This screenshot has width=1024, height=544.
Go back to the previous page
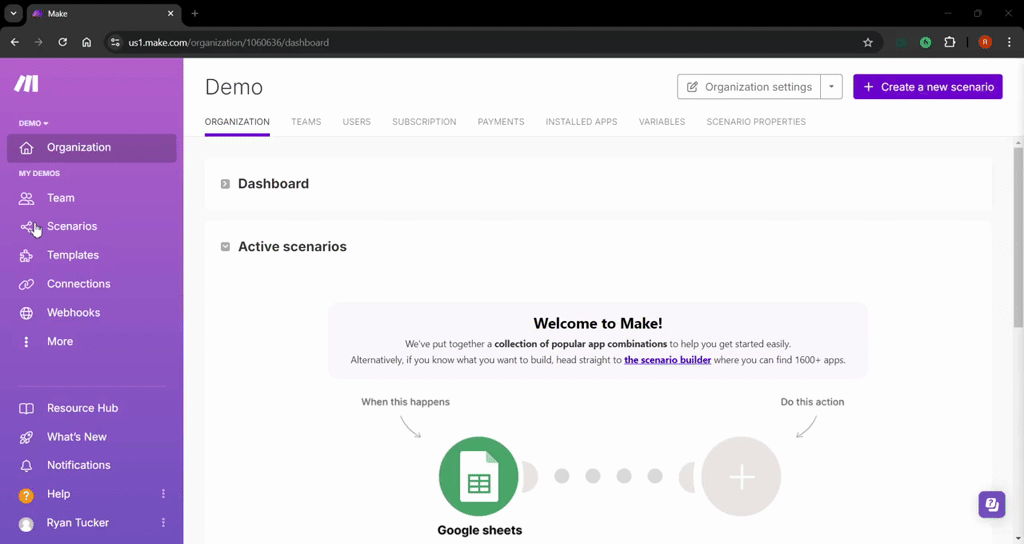pyautogui.click(x=15, y=42)
